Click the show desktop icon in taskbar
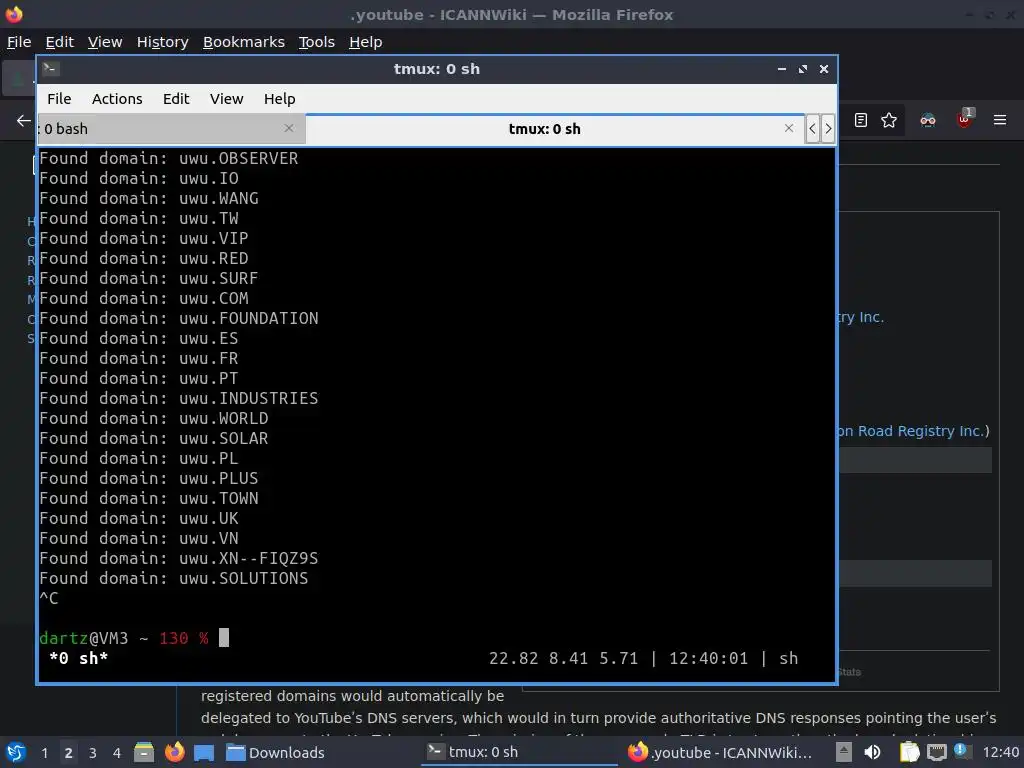The height and width of the screenshot is (768, 1024). pos(204,752)
